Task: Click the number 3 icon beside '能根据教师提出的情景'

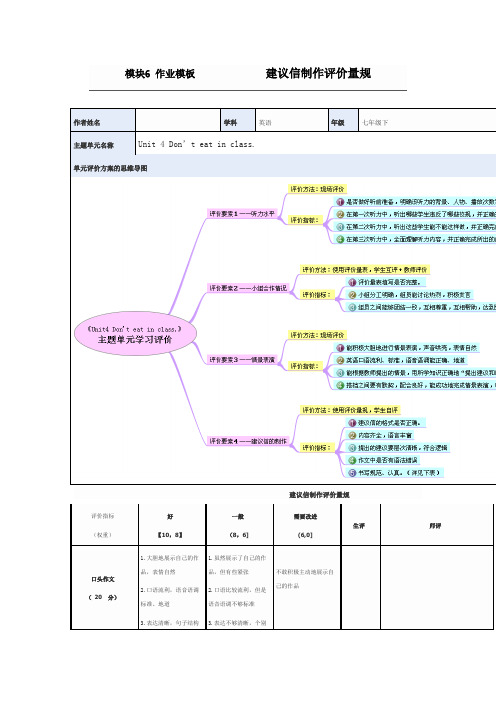Action: coord(340,372)
